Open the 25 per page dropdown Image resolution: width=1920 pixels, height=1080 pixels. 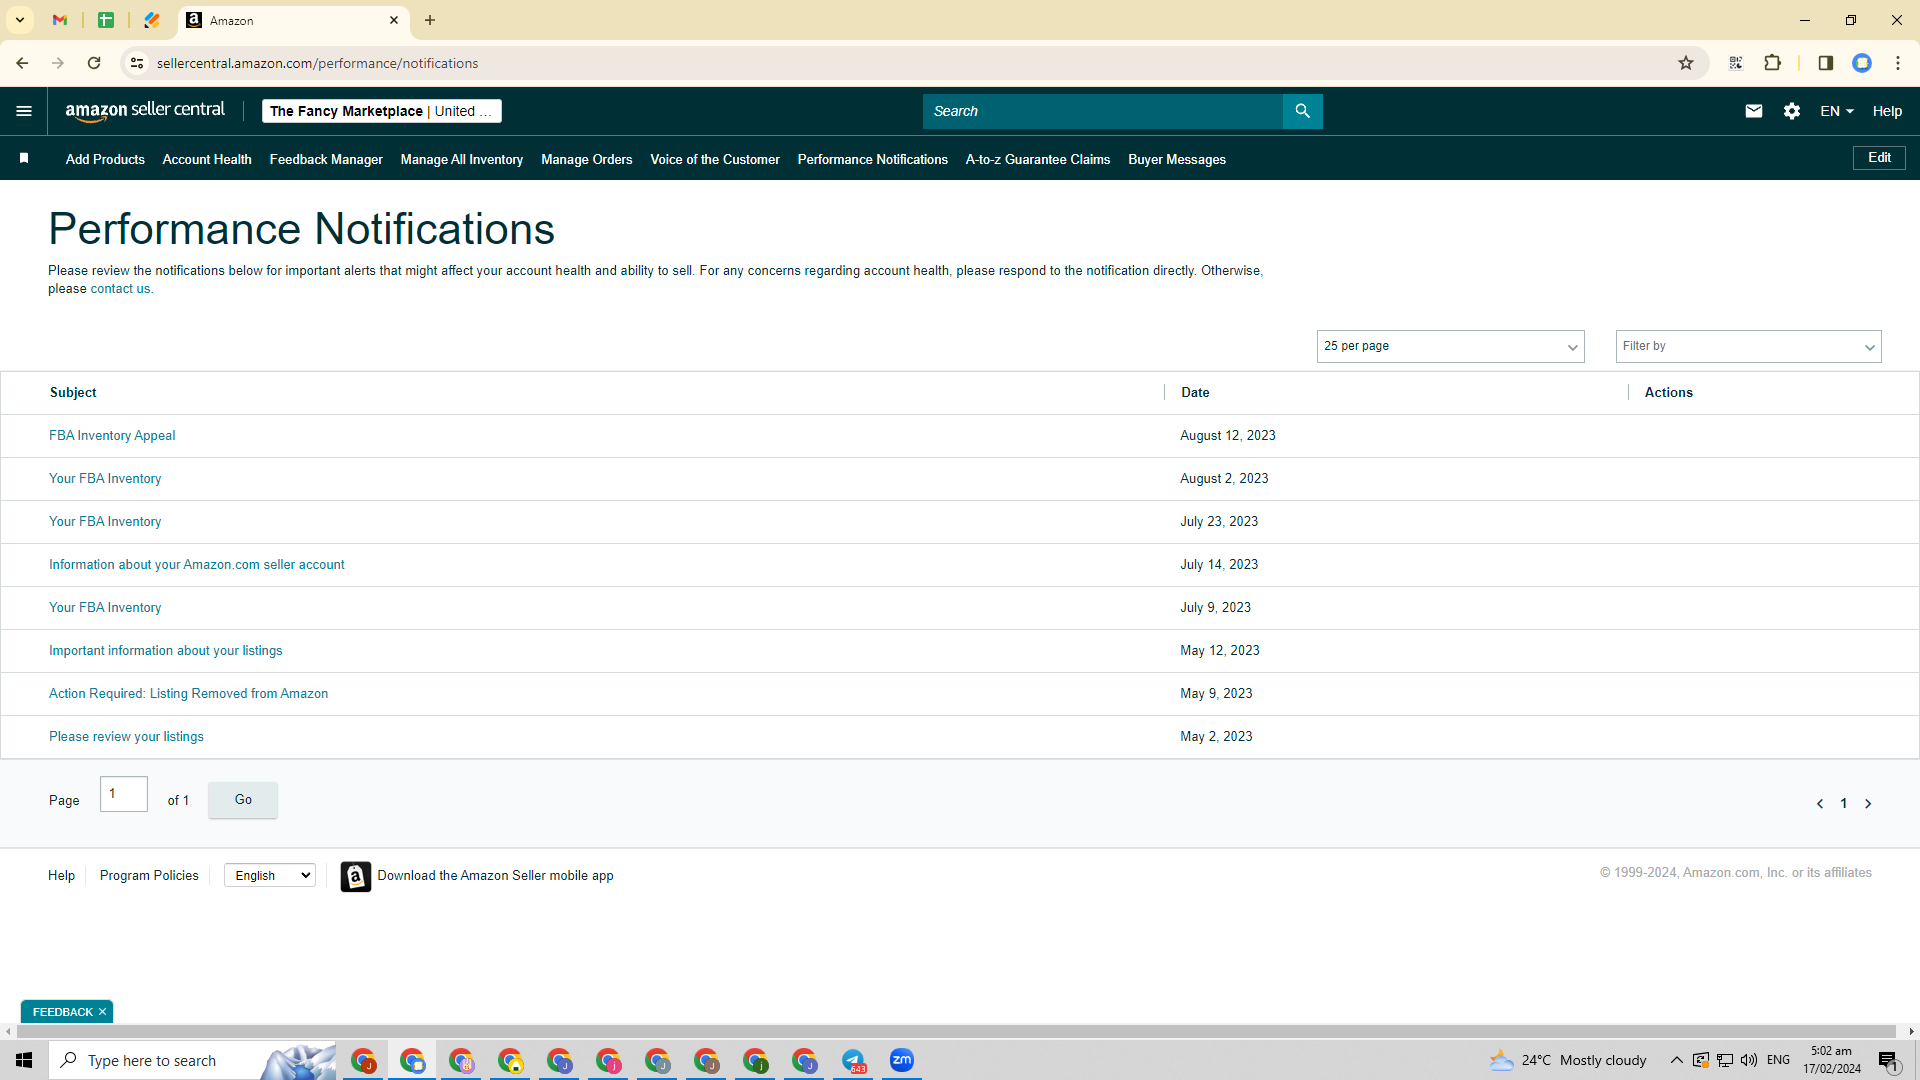(x=1450, y=346)
